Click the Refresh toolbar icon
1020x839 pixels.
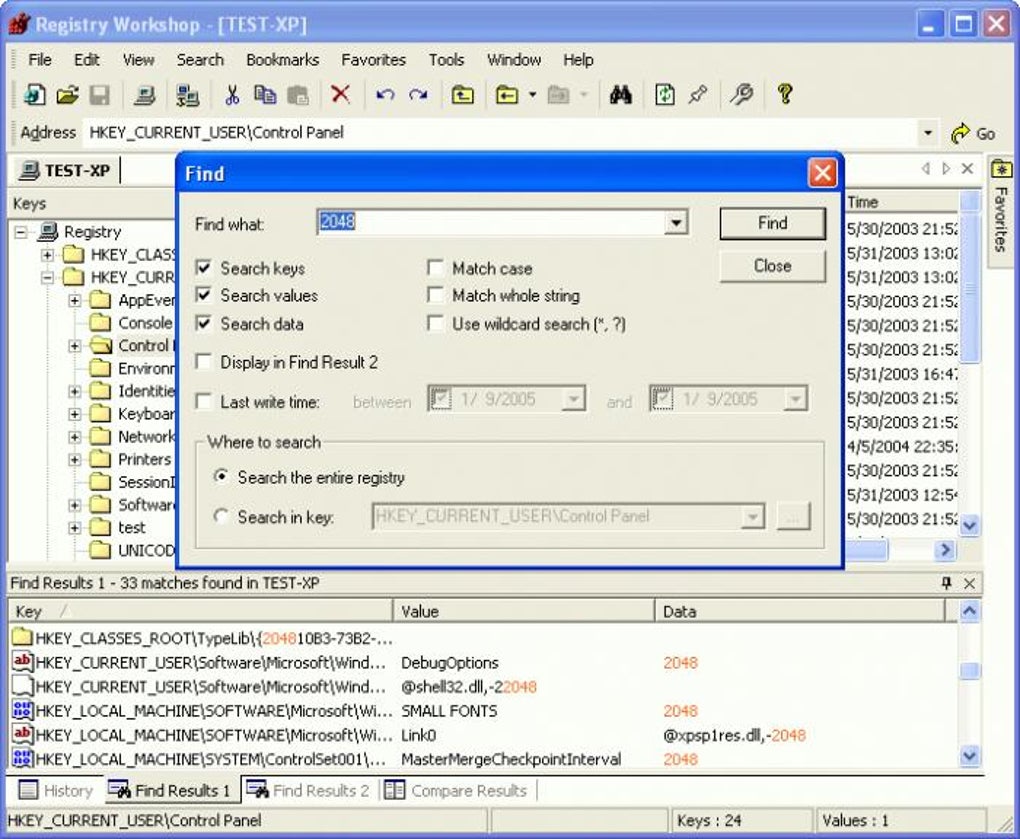click(x=665, y=95)
